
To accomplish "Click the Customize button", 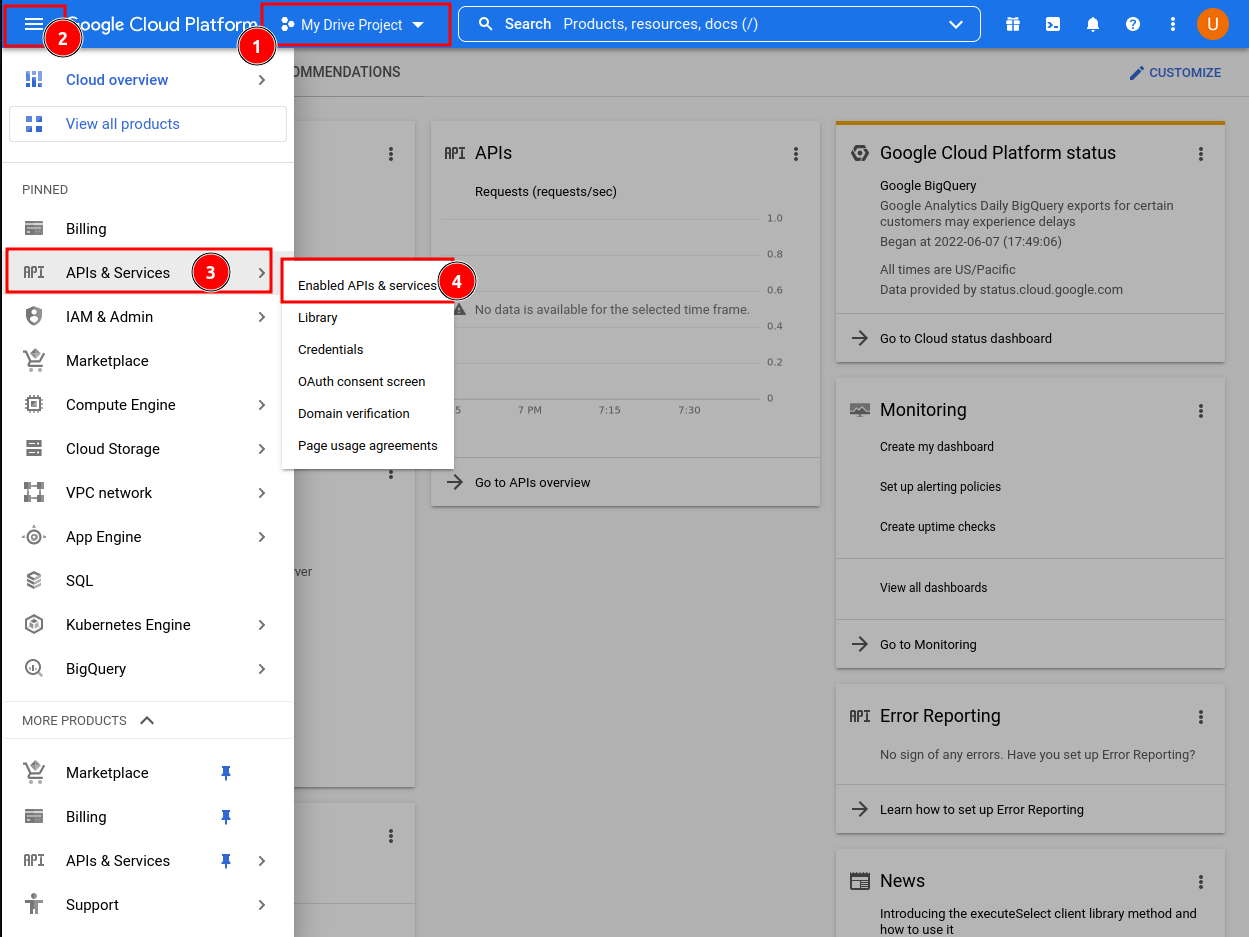I will coord(1175,73).
